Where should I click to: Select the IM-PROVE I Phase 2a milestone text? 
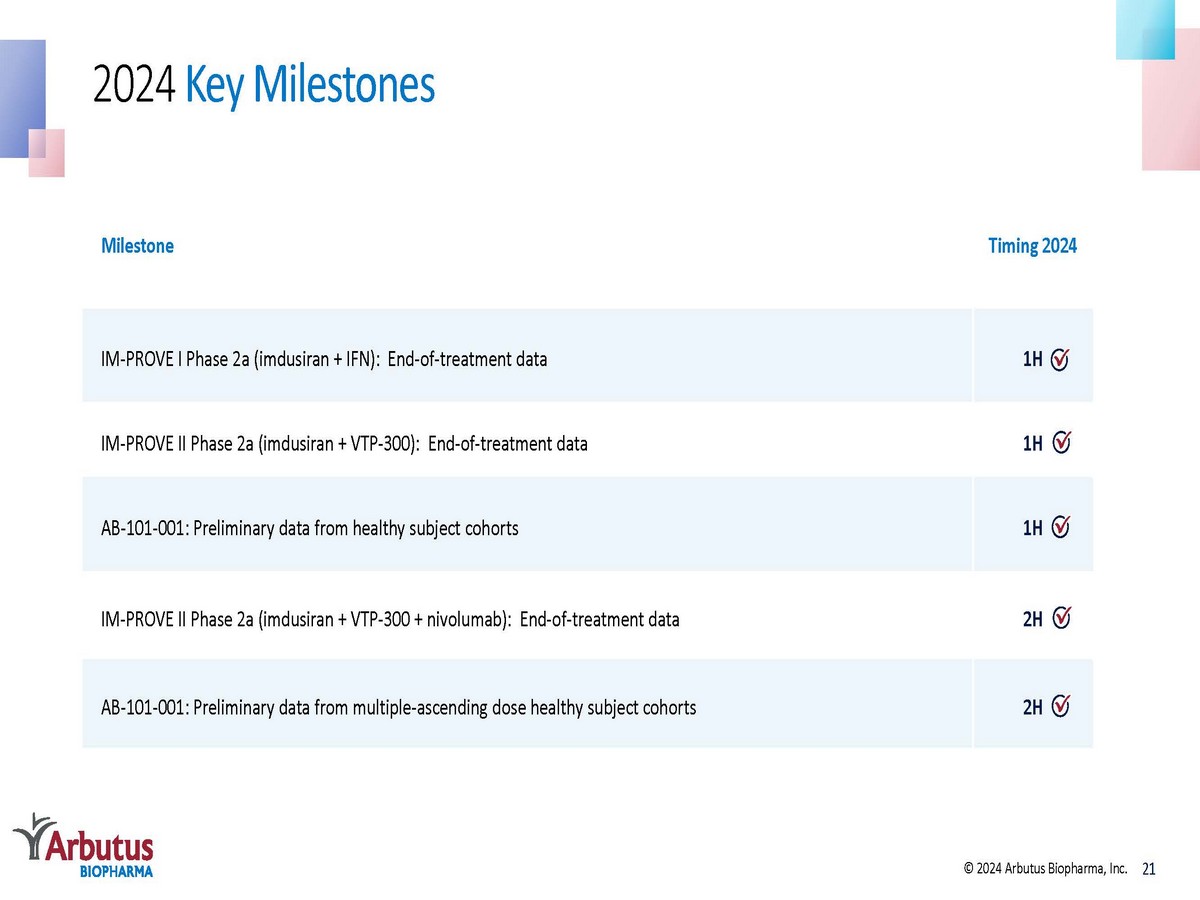324,359
